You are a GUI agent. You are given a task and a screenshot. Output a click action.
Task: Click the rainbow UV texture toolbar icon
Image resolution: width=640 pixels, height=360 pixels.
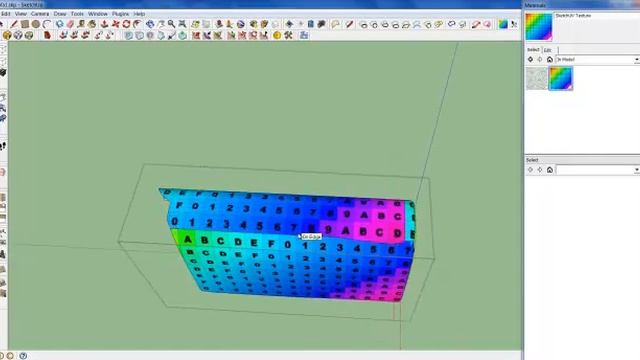503,24
